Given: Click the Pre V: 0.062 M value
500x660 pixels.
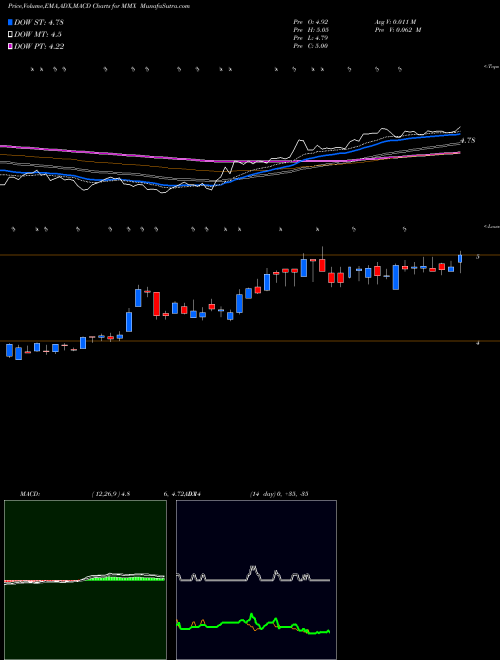Looking at the screenshot, I should point(397,30).
